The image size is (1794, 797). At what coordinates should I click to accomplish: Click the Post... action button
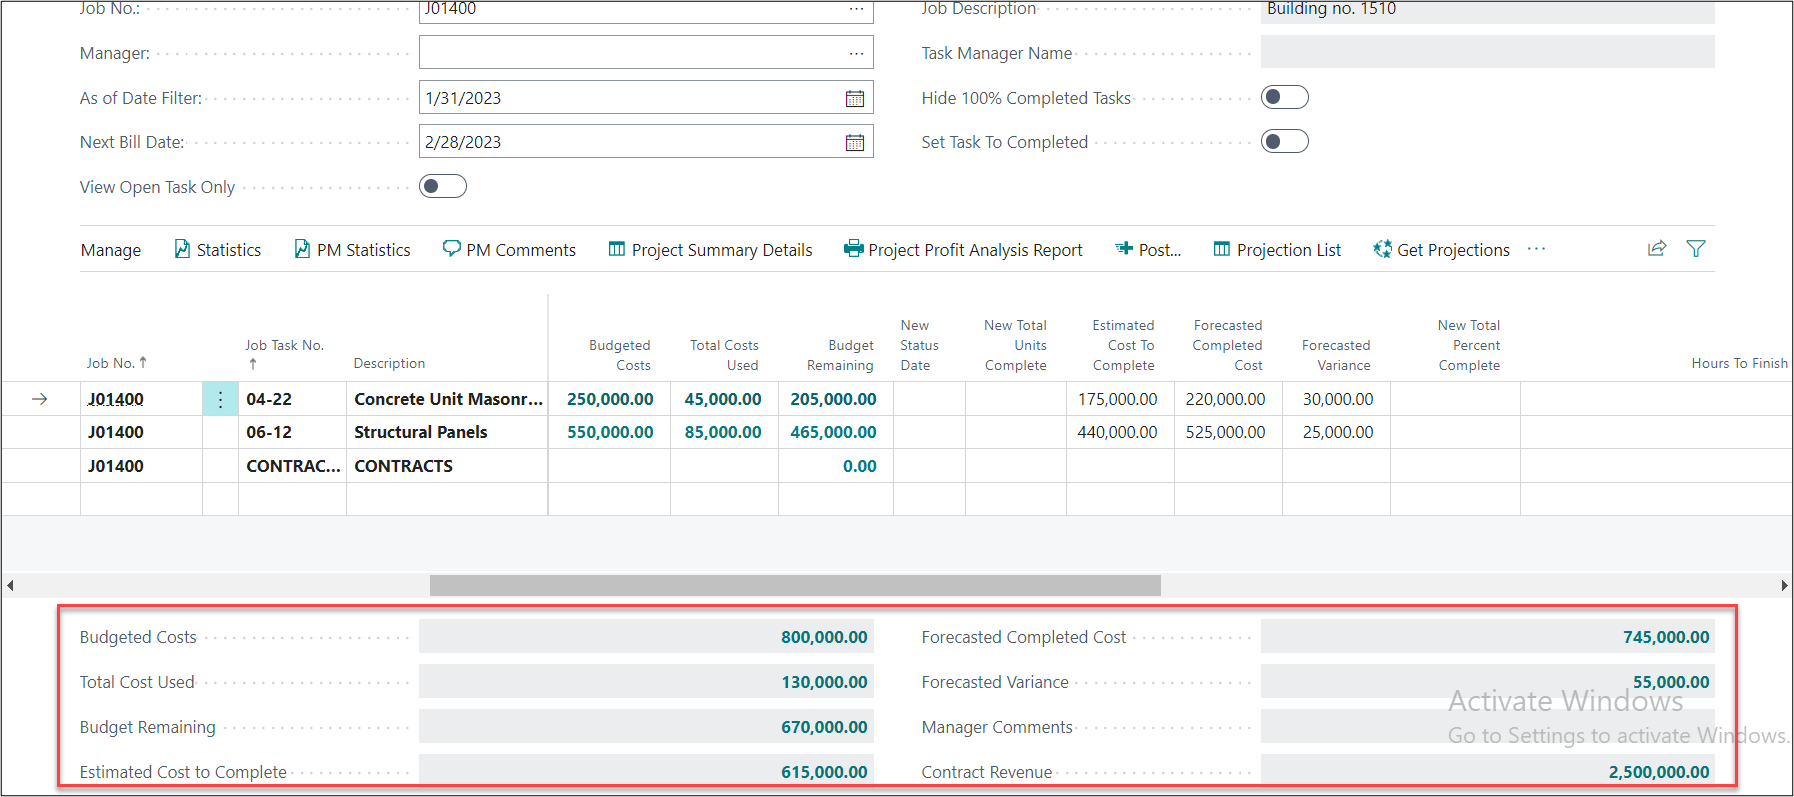tap(1148, 250)
